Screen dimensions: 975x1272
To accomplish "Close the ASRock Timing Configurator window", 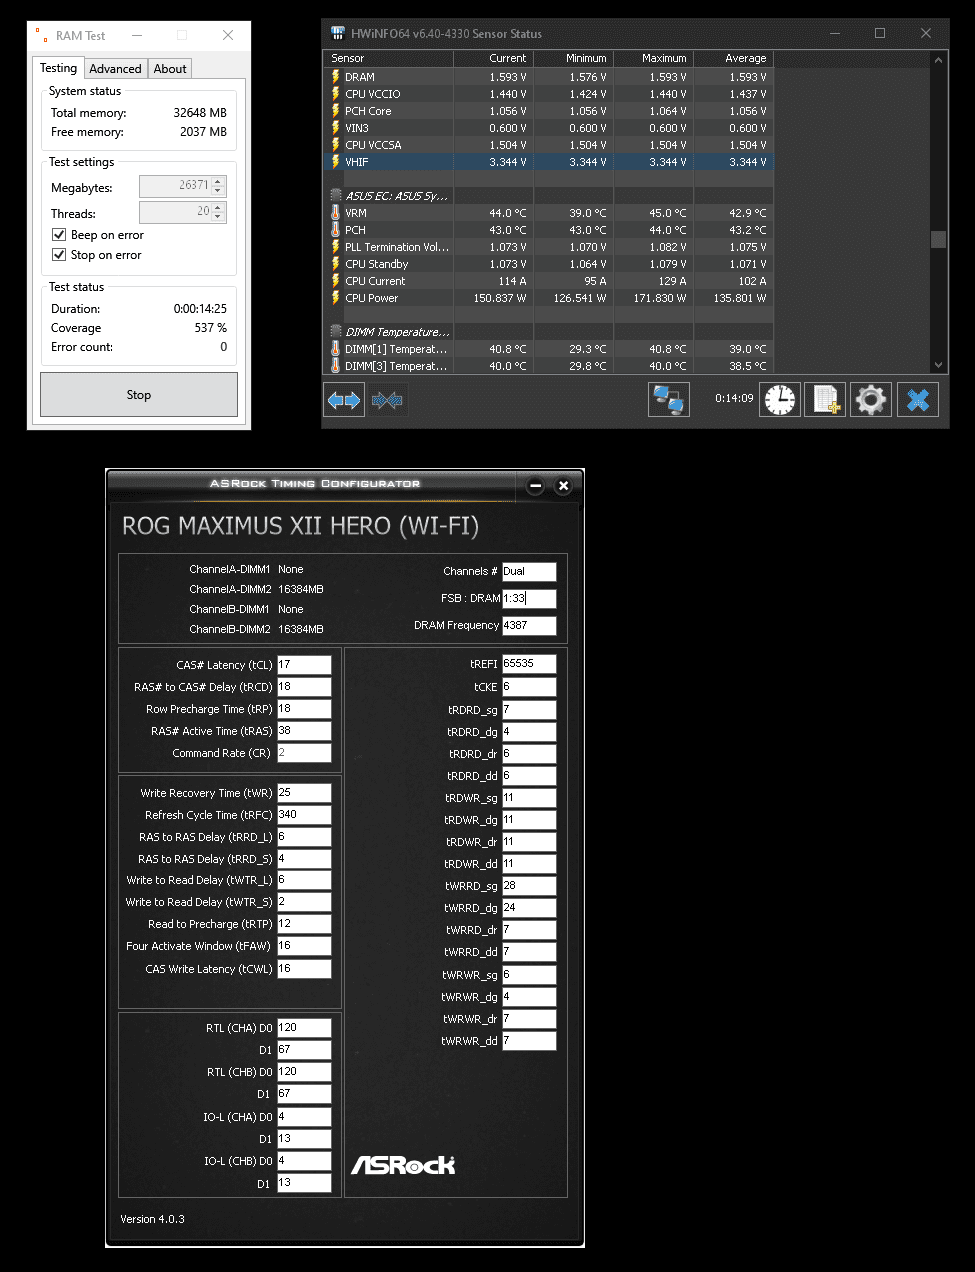I will [x=563, y=486].
